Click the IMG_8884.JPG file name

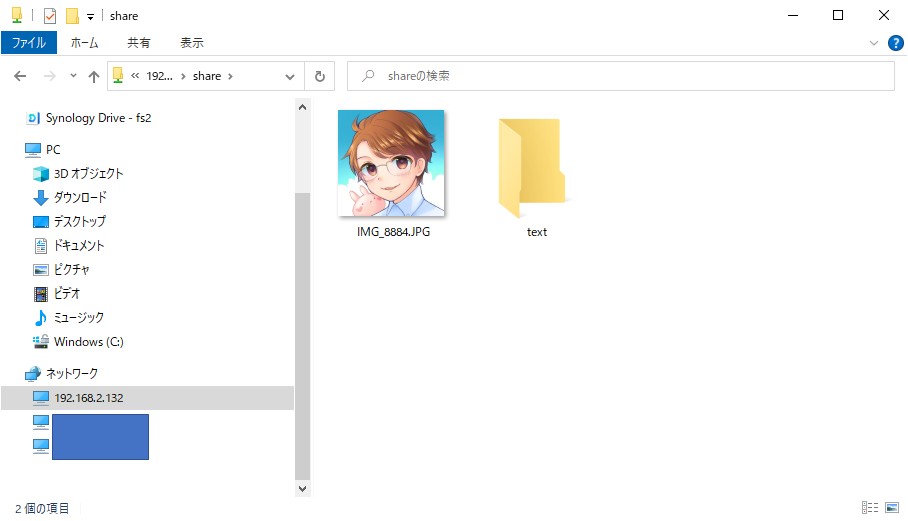[x=393, y=232]
